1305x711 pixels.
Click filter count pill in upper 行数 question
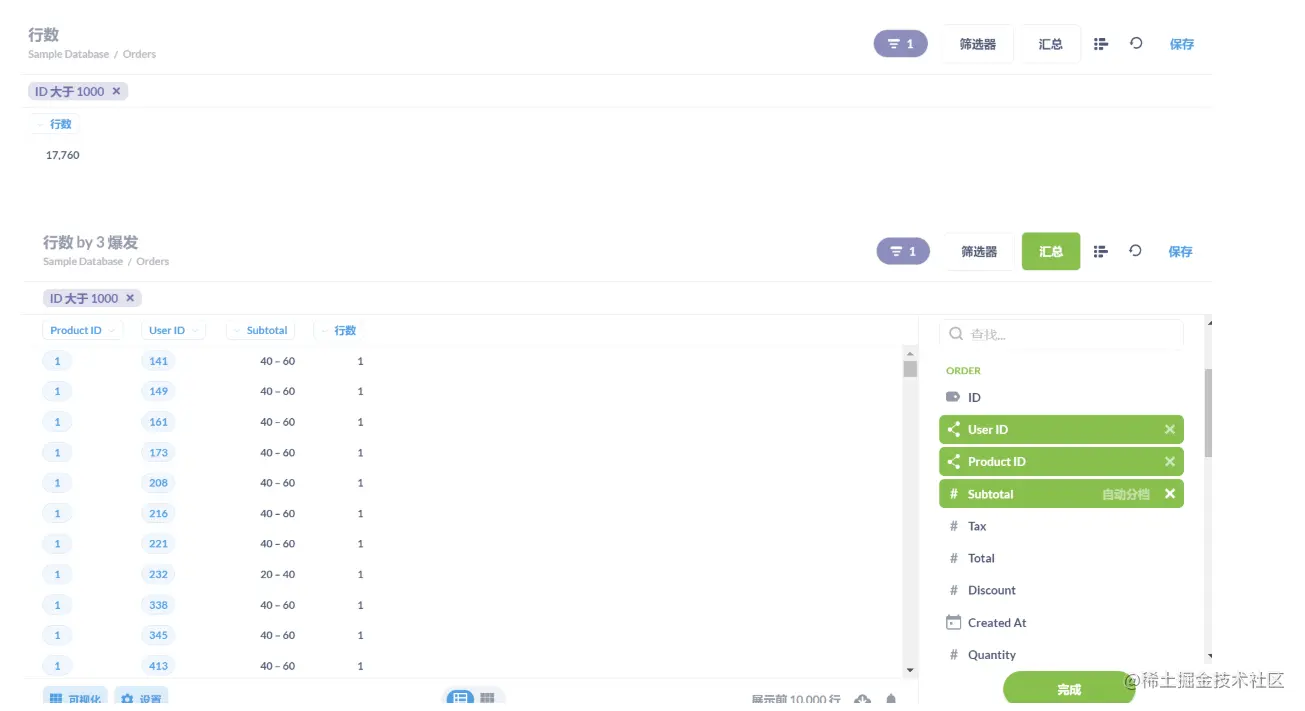click(x=901, y=44)
